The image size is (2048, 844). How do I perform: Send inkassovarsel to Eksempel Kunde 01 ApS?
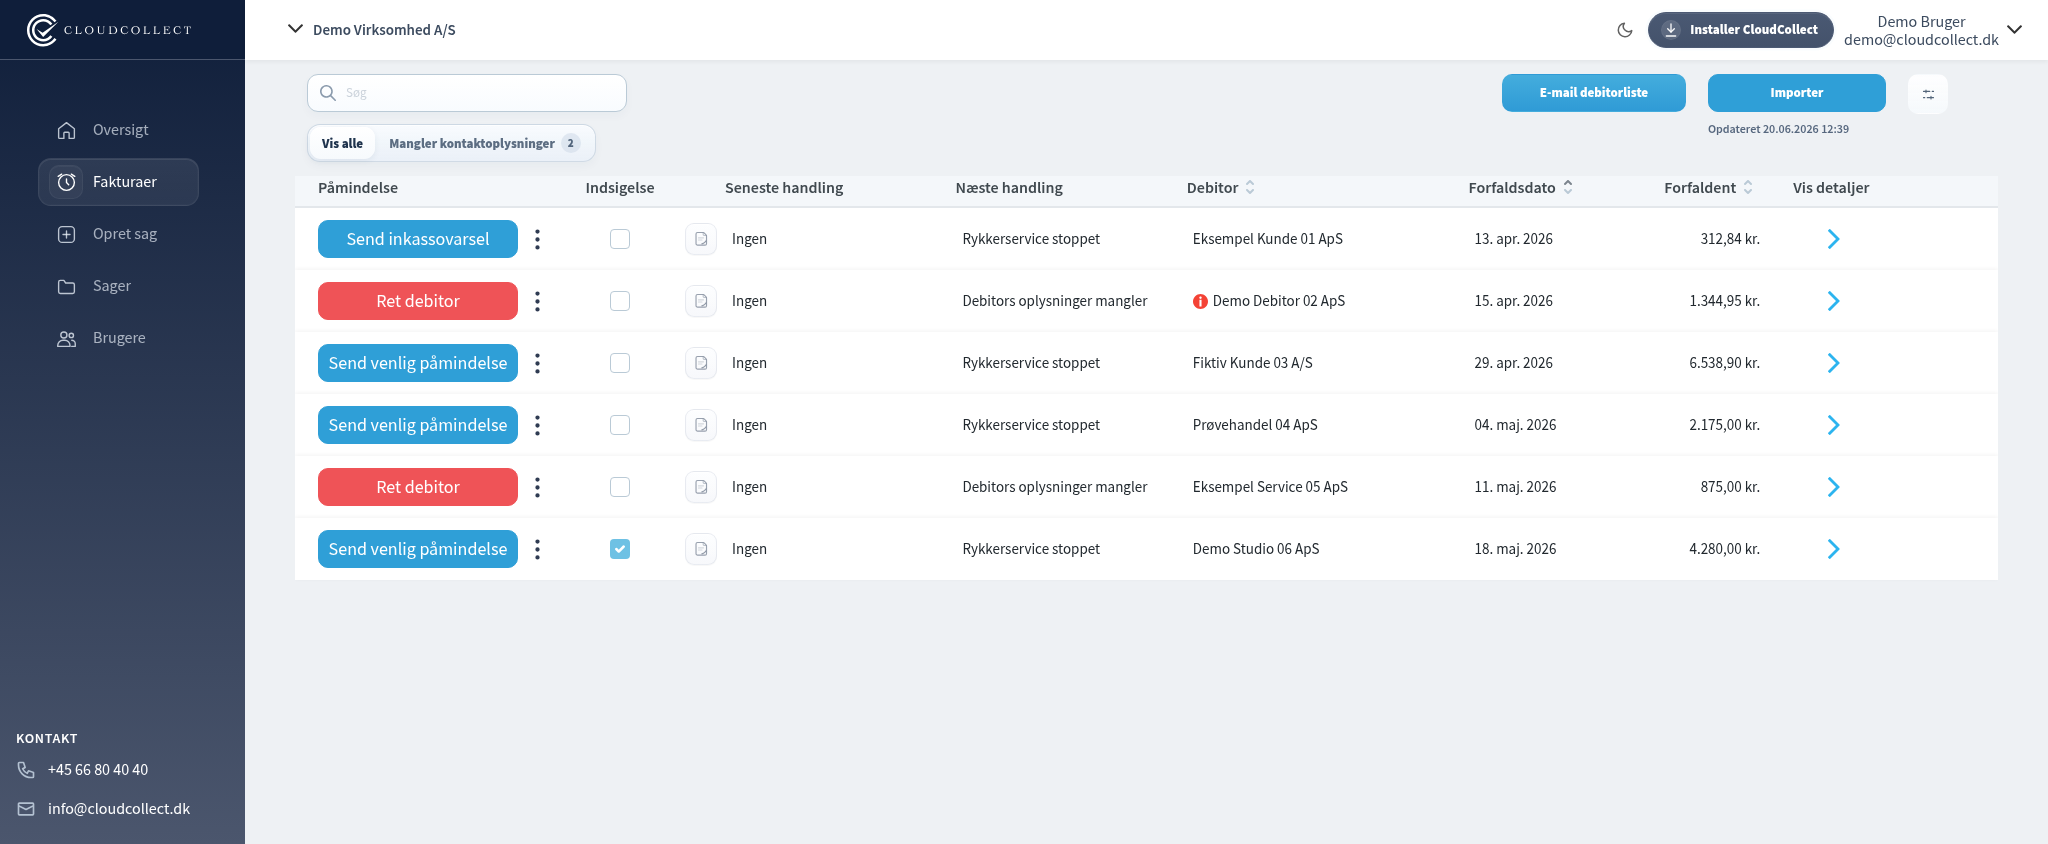[x=418, y=239]
